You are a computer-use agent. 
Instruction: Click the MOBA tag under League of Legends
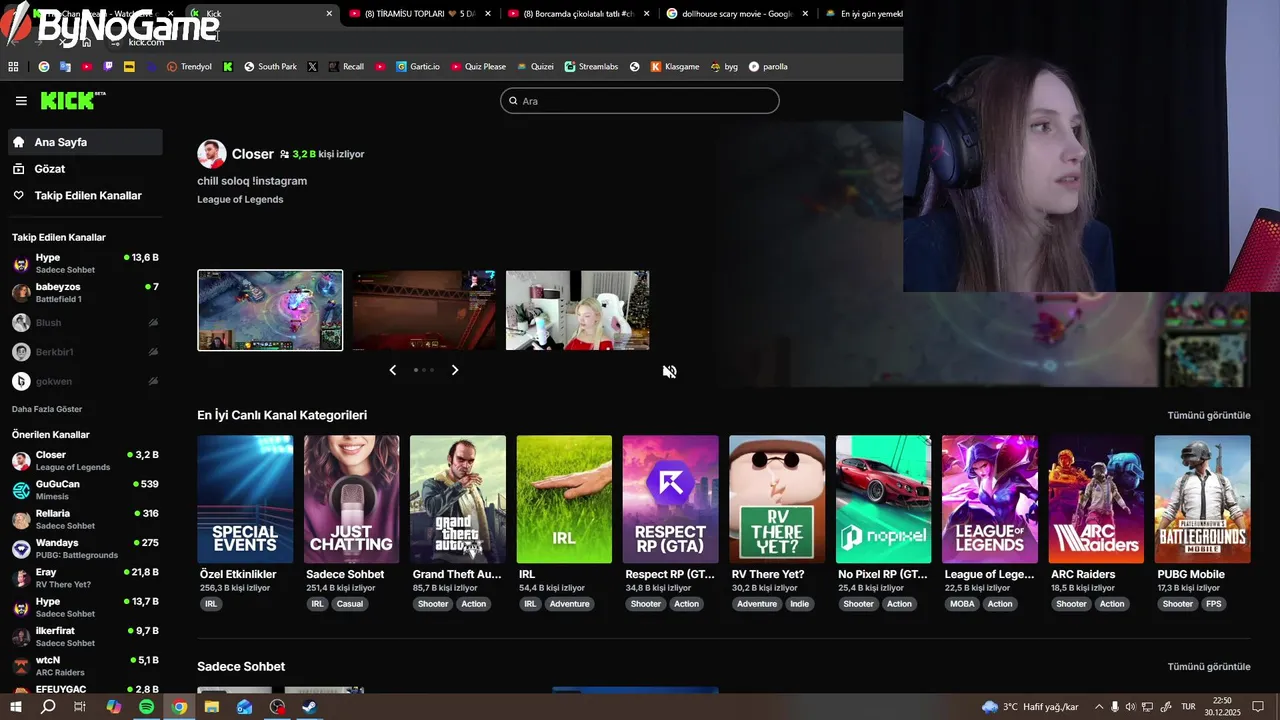pos(962,604)
